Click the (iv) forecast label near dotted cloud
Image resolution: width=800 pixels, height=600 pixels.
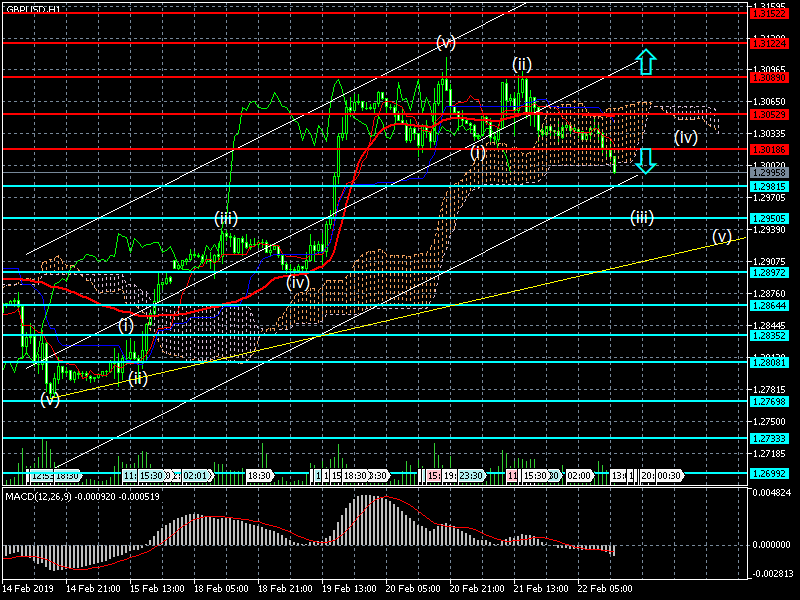(686, 137)
